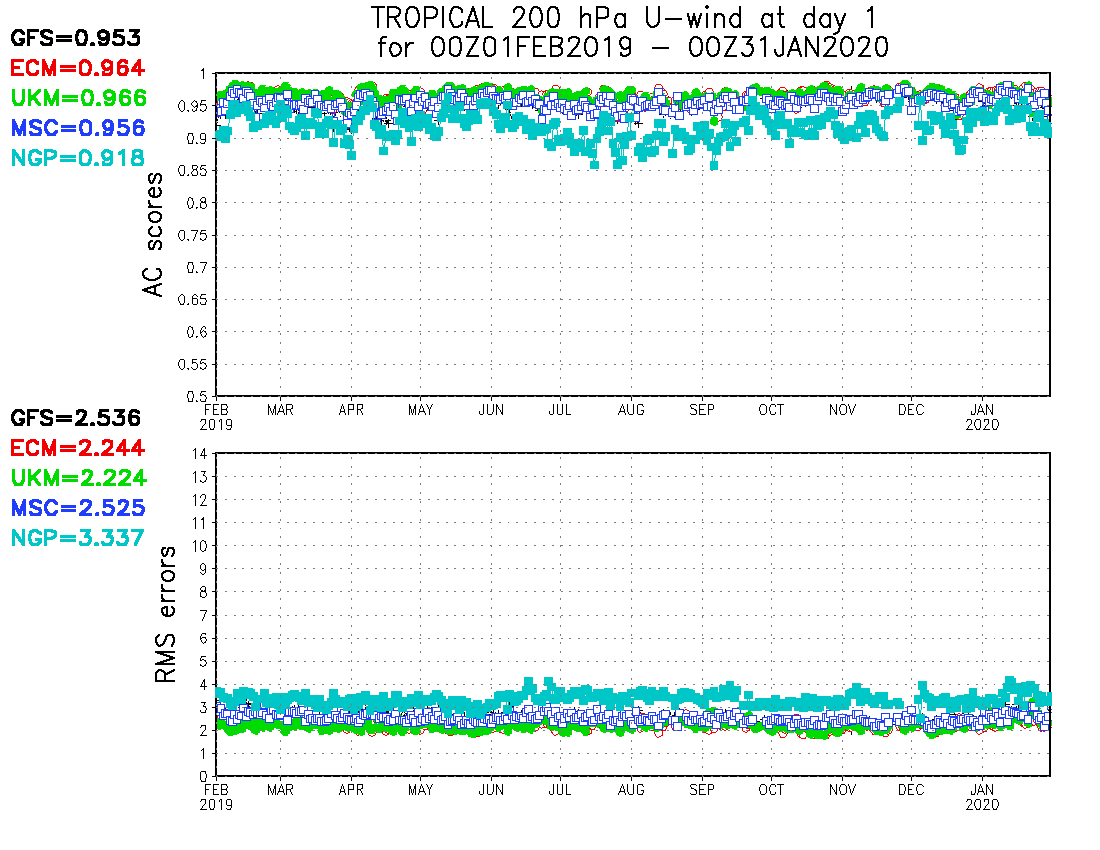The image size is (1100, 850).
Task: Click 'MAY' label under the RMS errors chart
Action: 420,790
